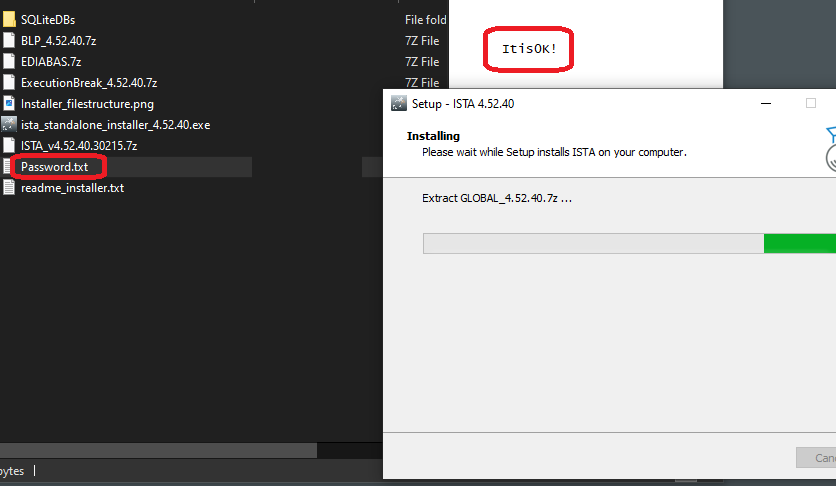Select ista_standalone_installer_4.52.40.exe file name

tap(116, 125)
